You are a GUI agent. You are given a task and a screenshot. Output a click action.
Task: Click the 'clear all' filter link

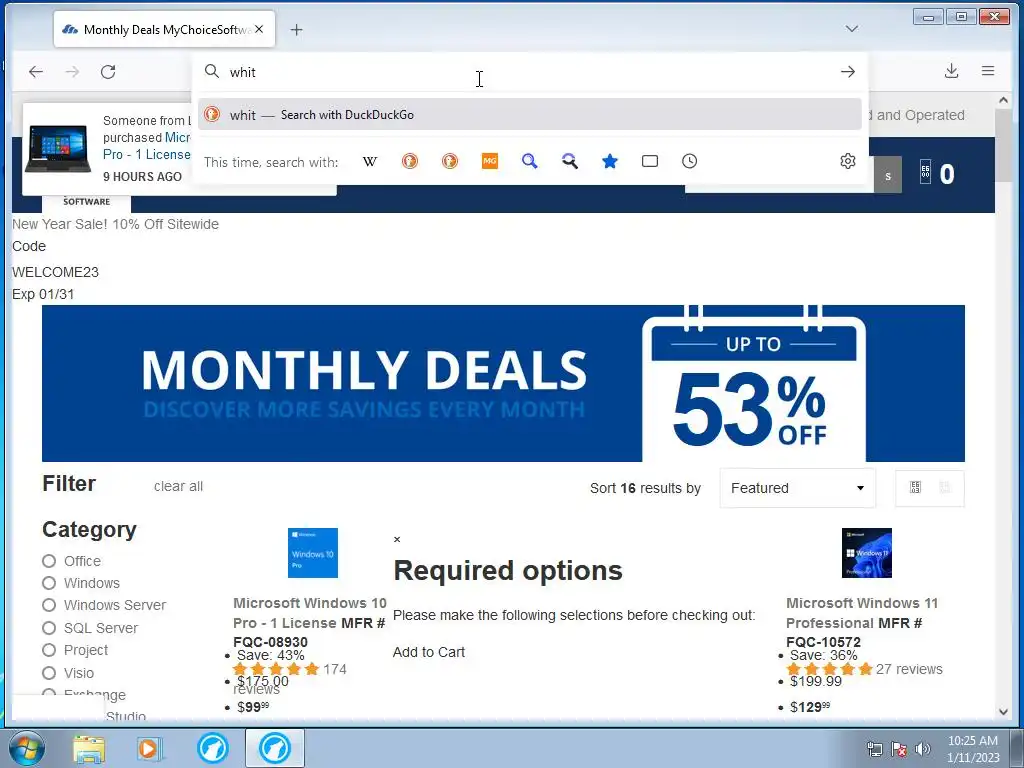(x=178, y=487)
